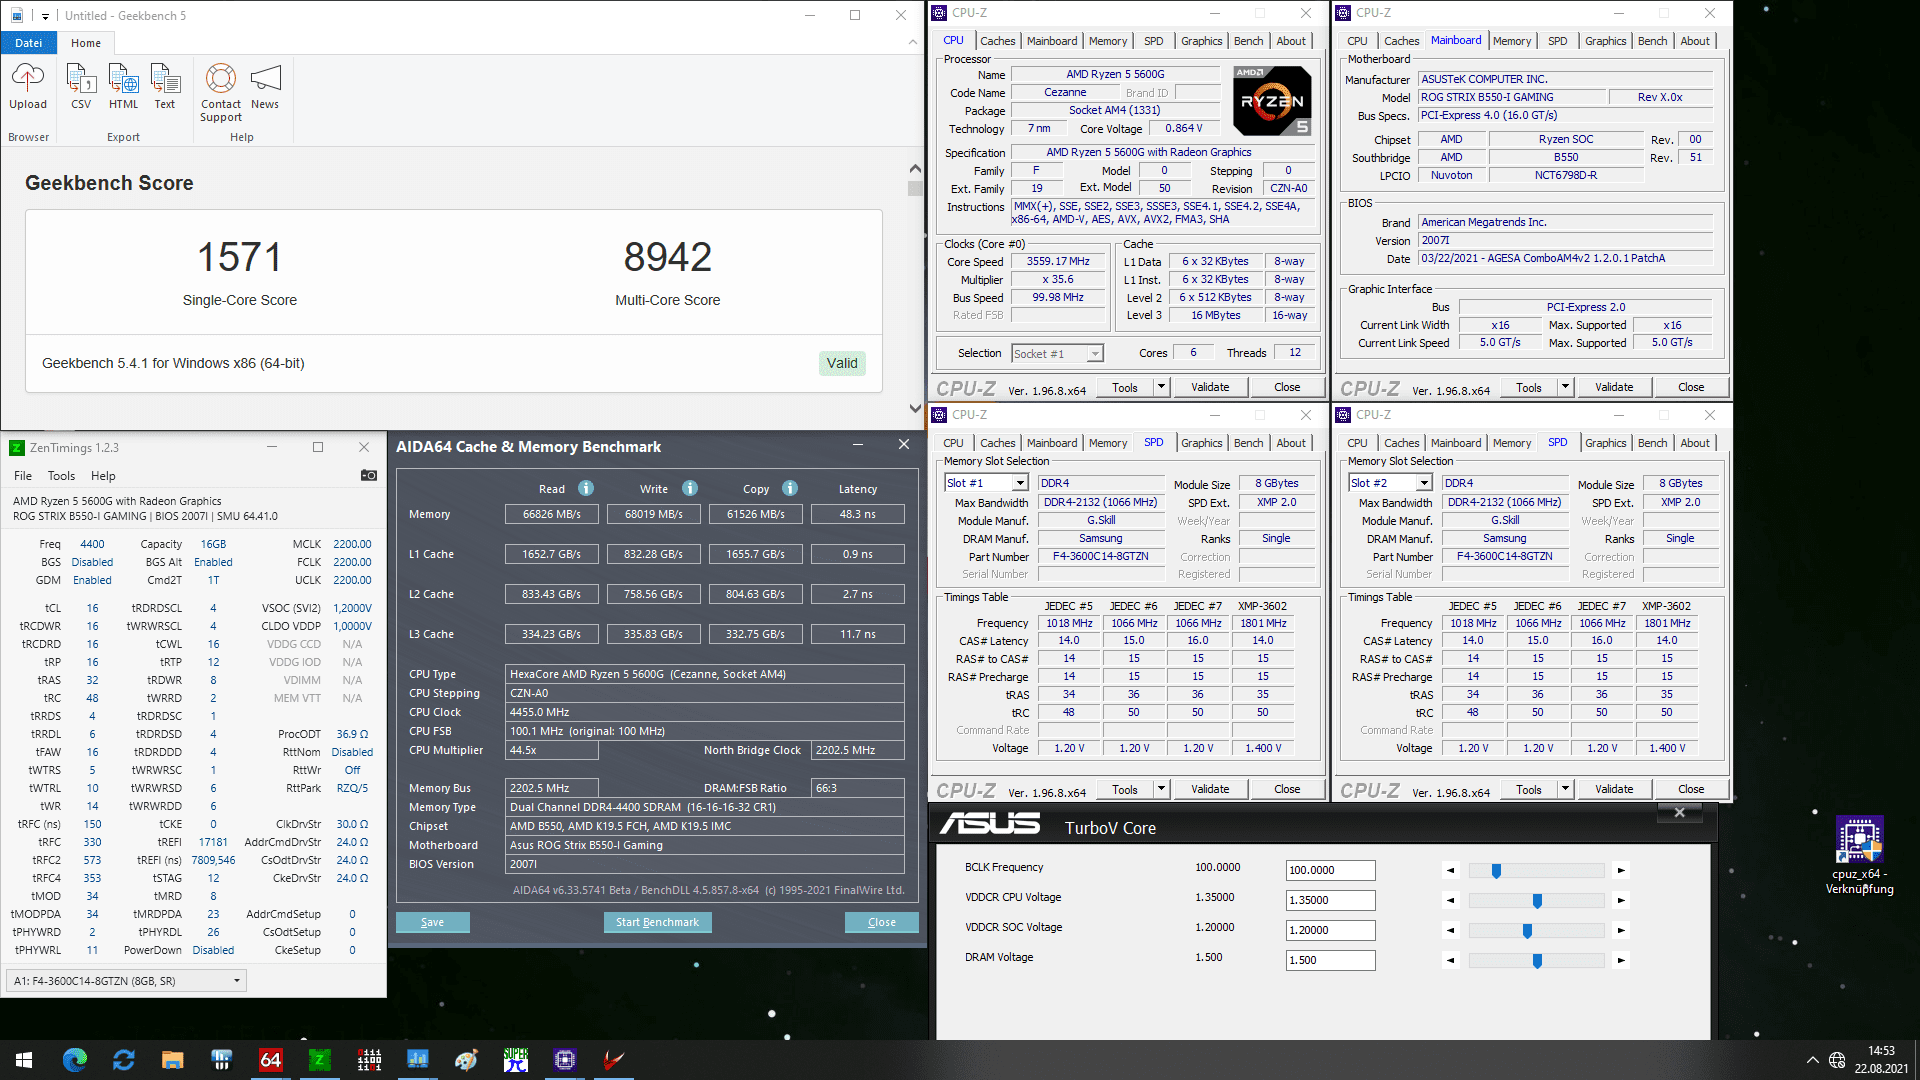
Task: Show hidden system tray icons
Action: point(1812,1060)
